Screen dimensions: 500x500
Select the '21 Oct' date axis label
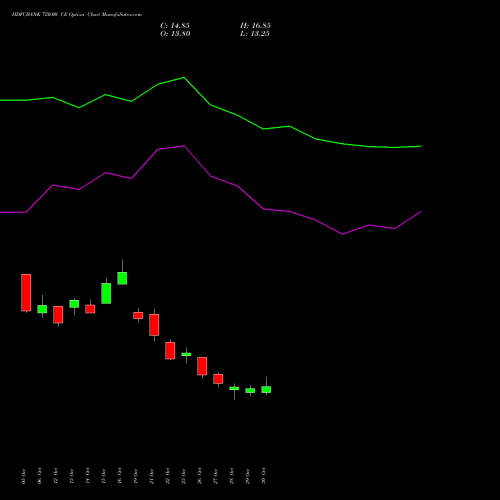click(x=151, y=476)
